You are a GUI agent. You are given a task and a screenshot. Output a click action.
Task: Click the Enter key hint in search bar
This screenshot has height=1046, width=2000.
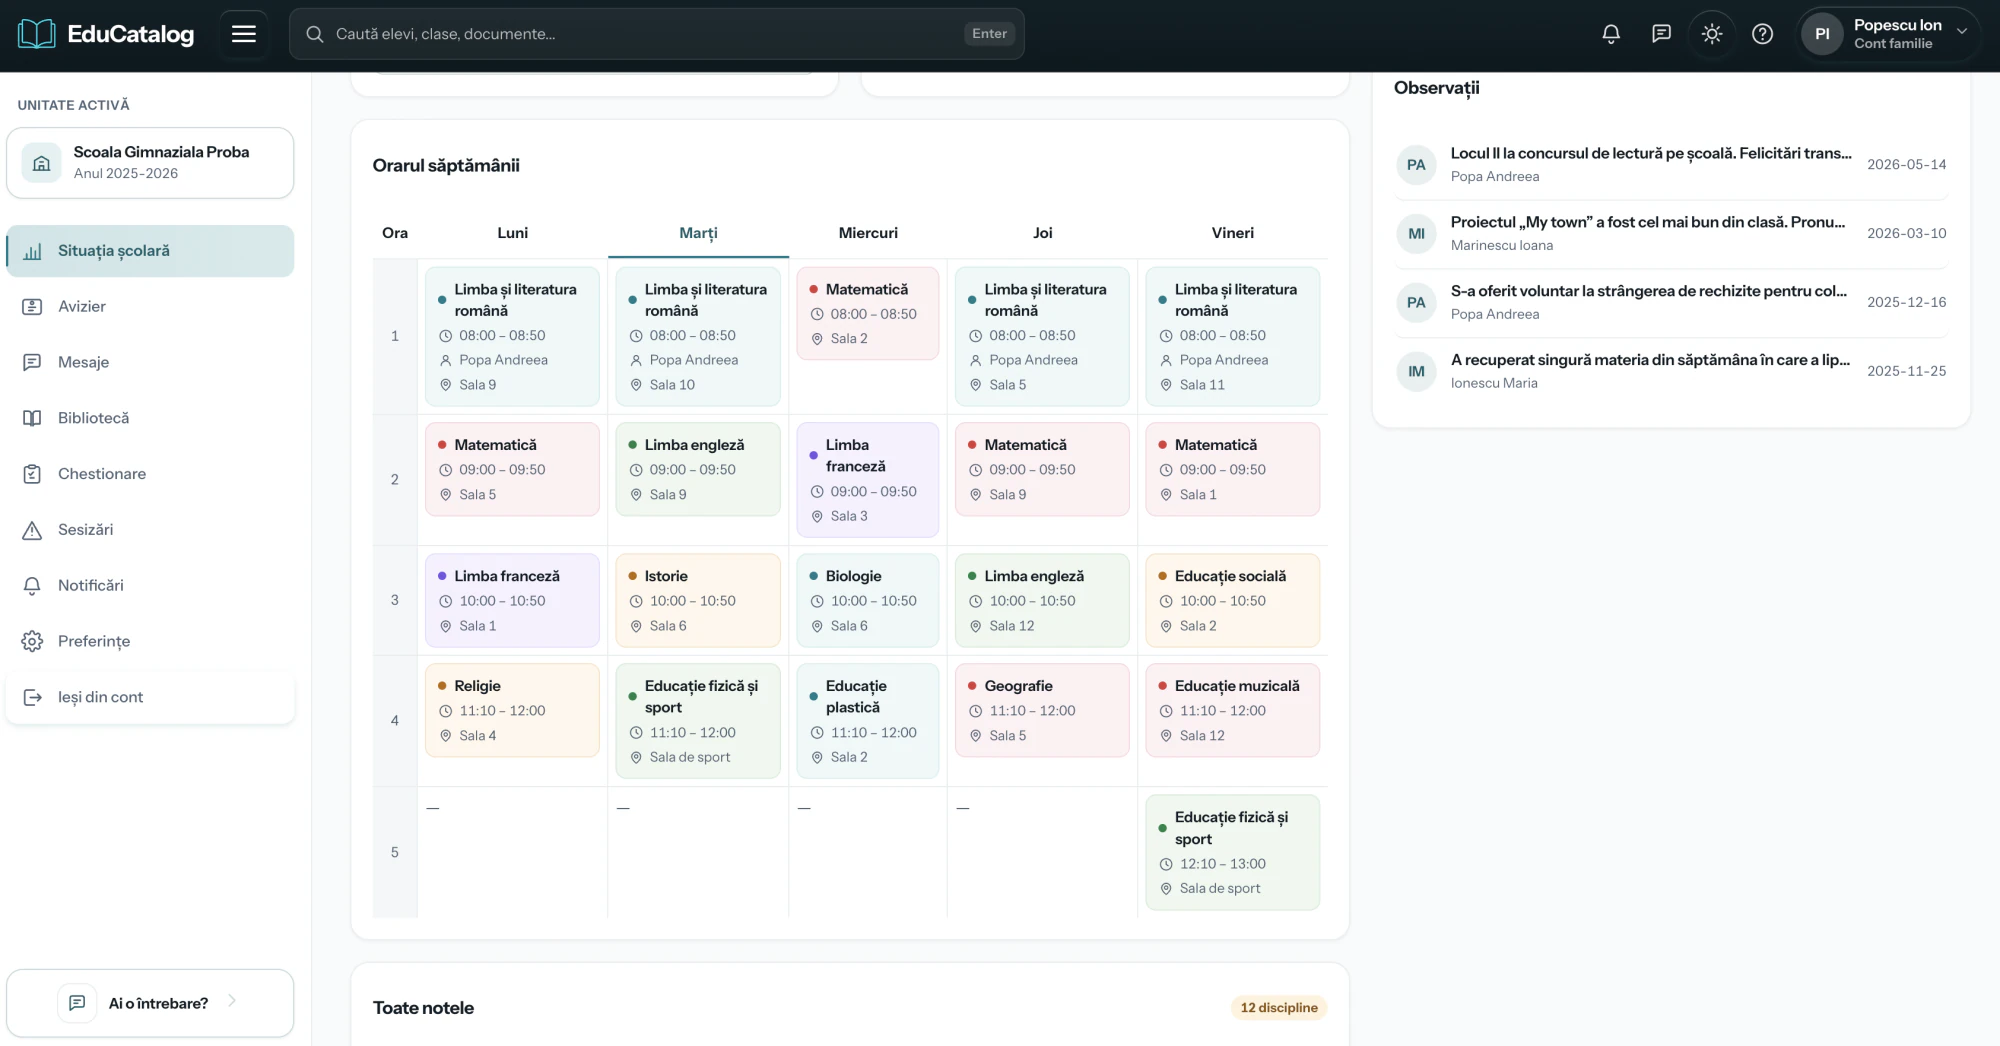point(989,34)
